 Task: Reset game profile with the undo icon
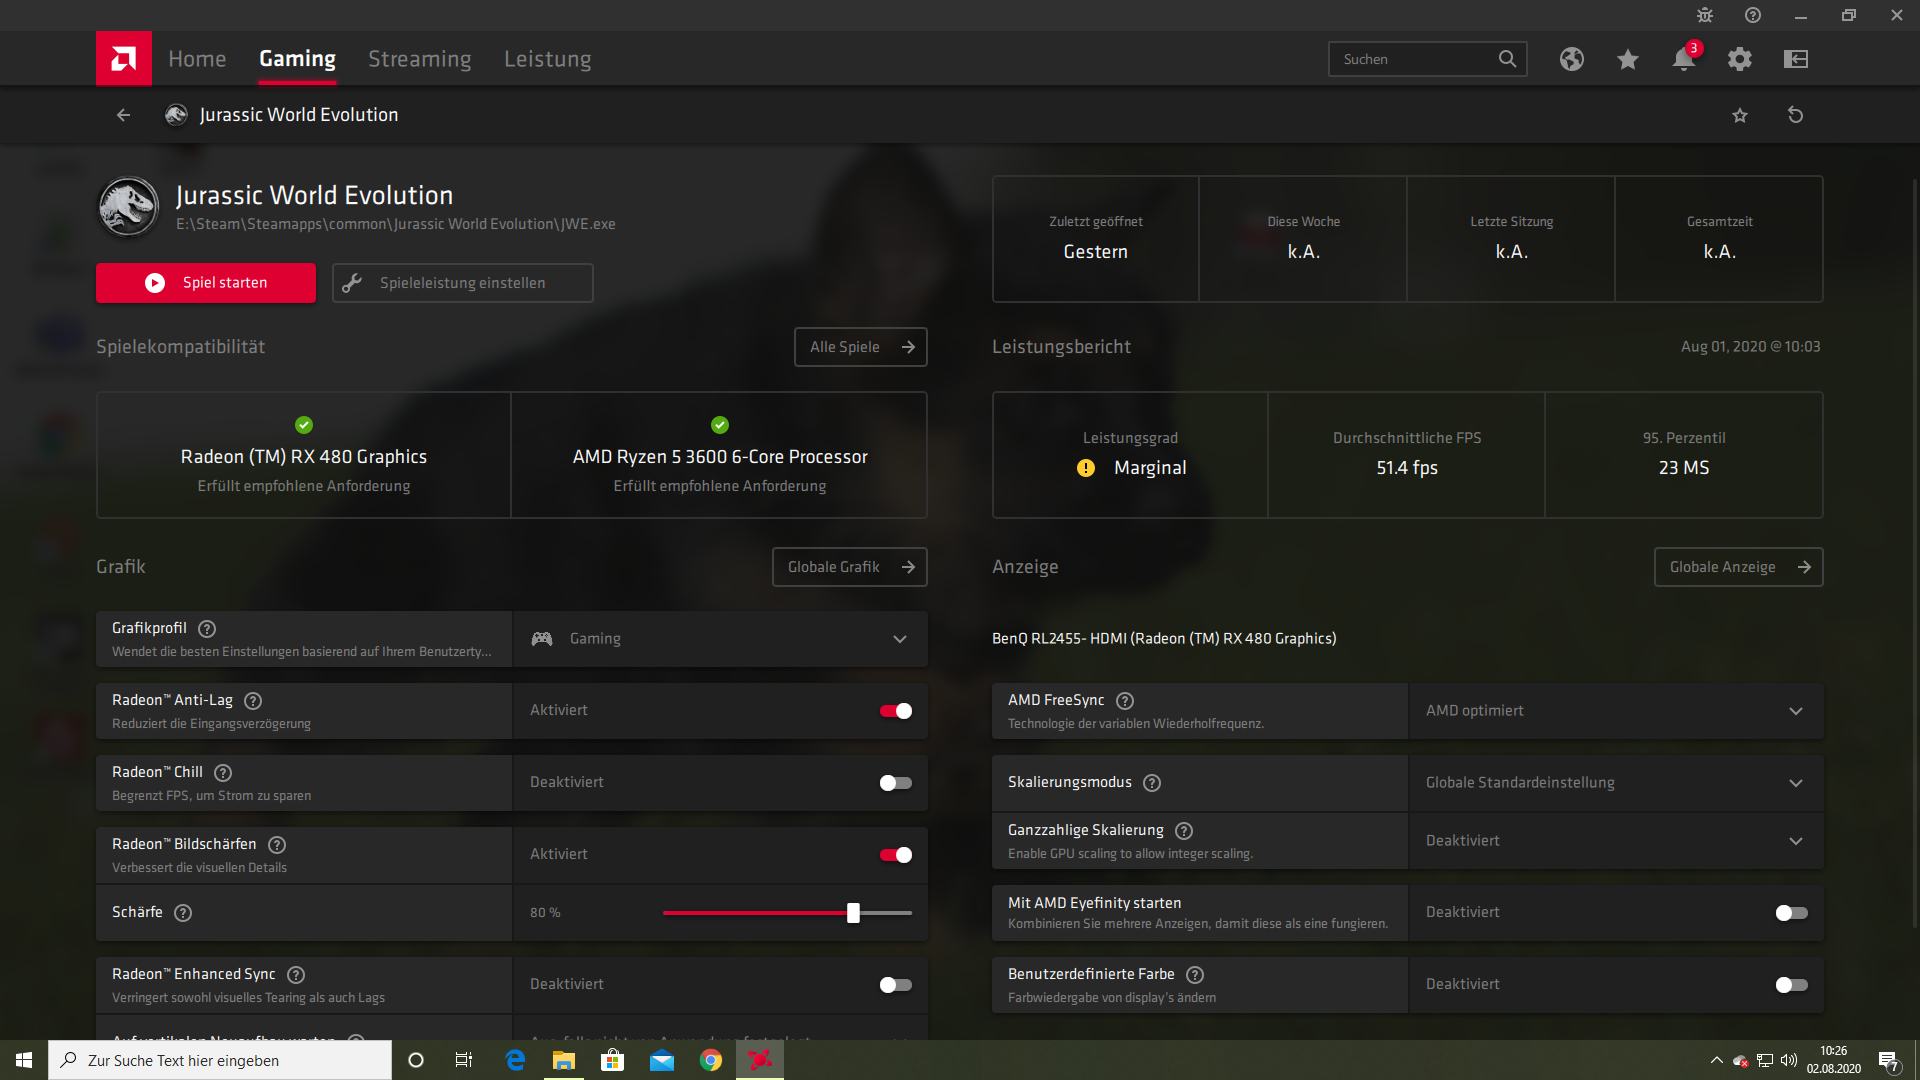(1795, 115)
